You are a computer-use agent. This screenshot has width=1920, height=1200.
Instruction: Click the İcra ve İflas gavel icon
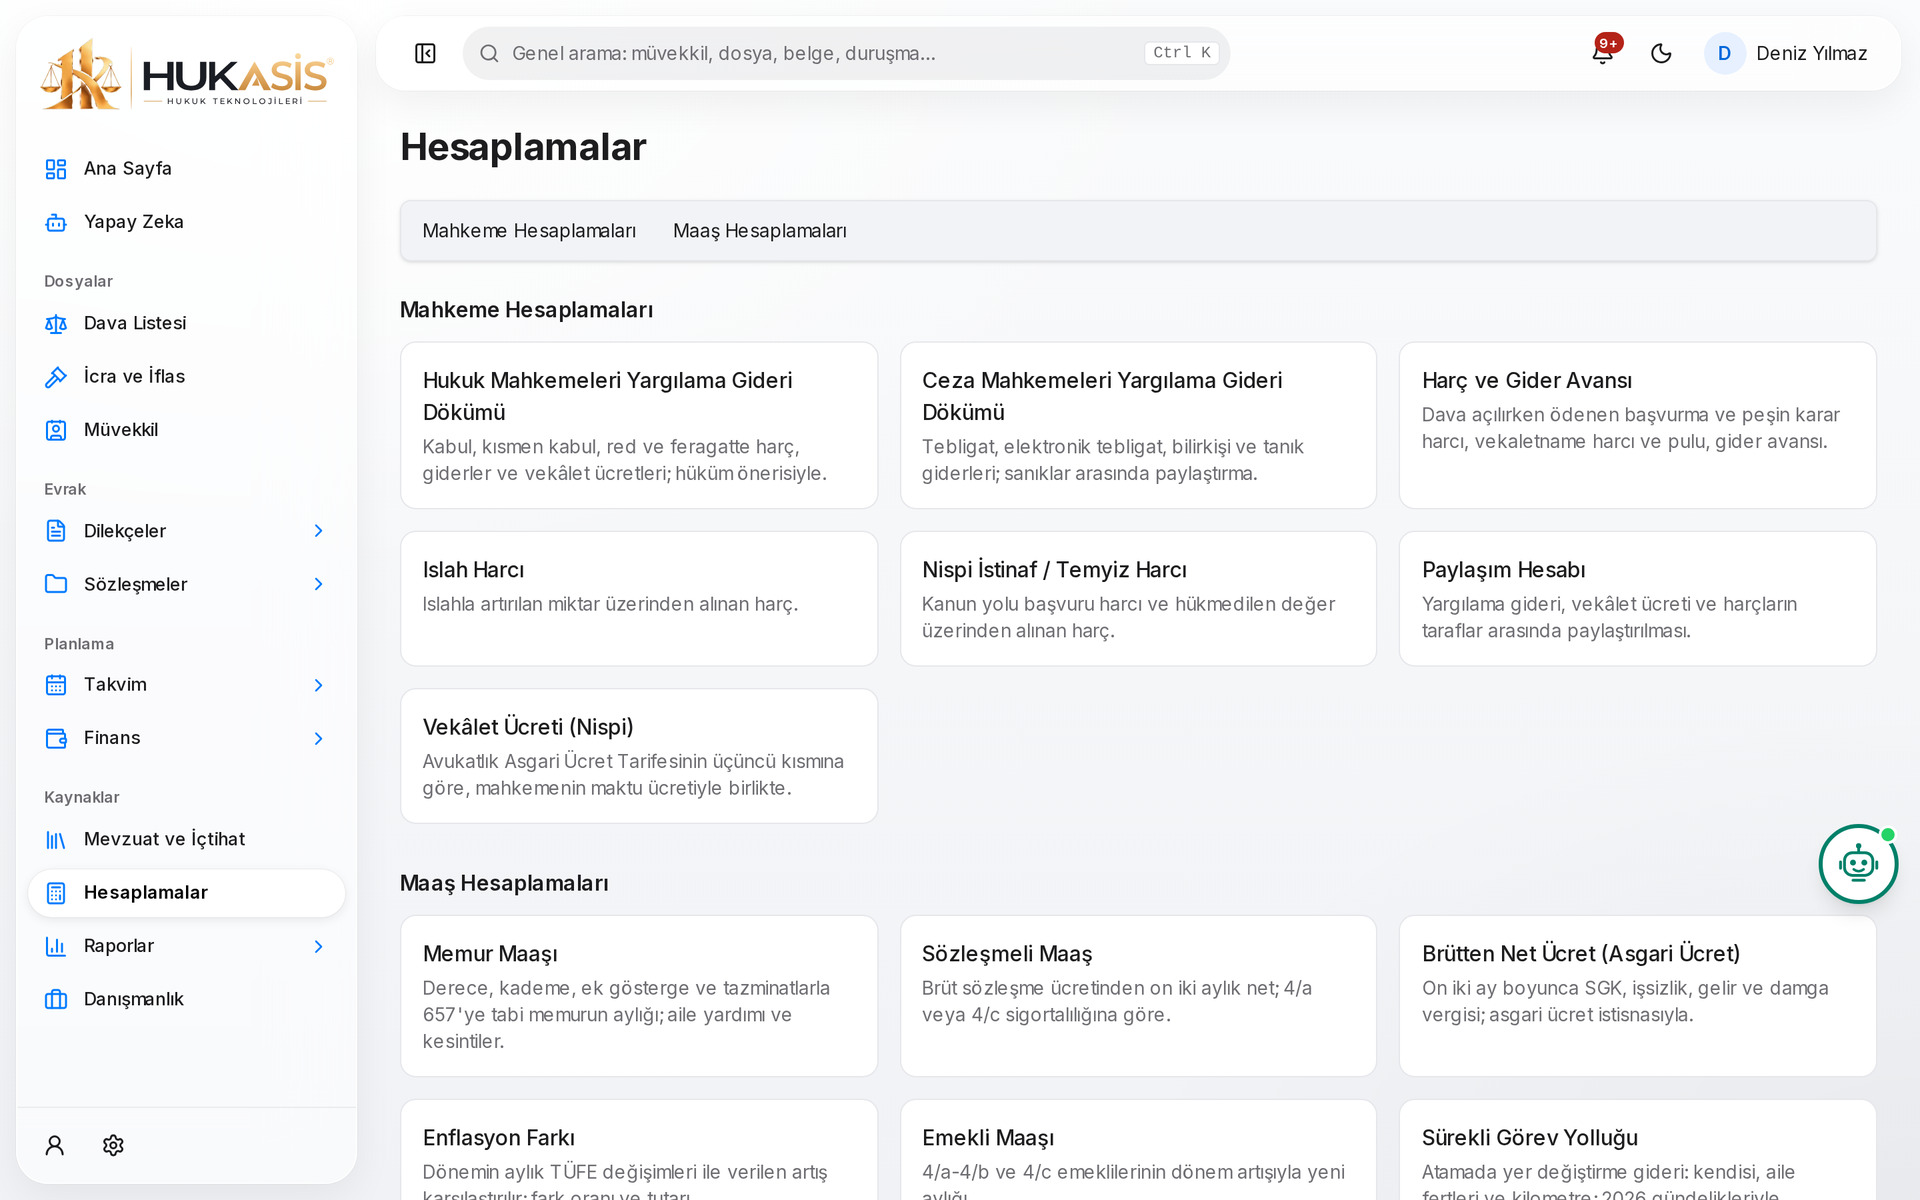[x=56, y=377]
